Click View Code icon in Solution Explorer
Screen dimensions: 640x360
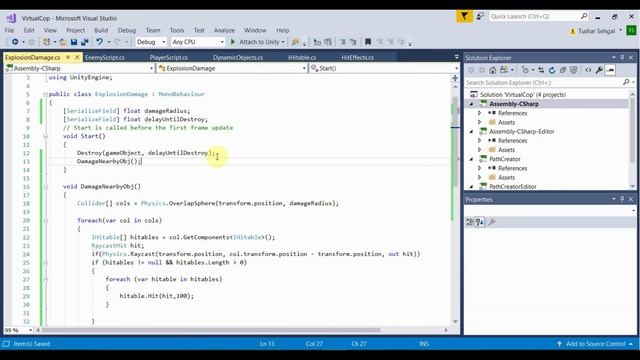[x=588, y=70]
